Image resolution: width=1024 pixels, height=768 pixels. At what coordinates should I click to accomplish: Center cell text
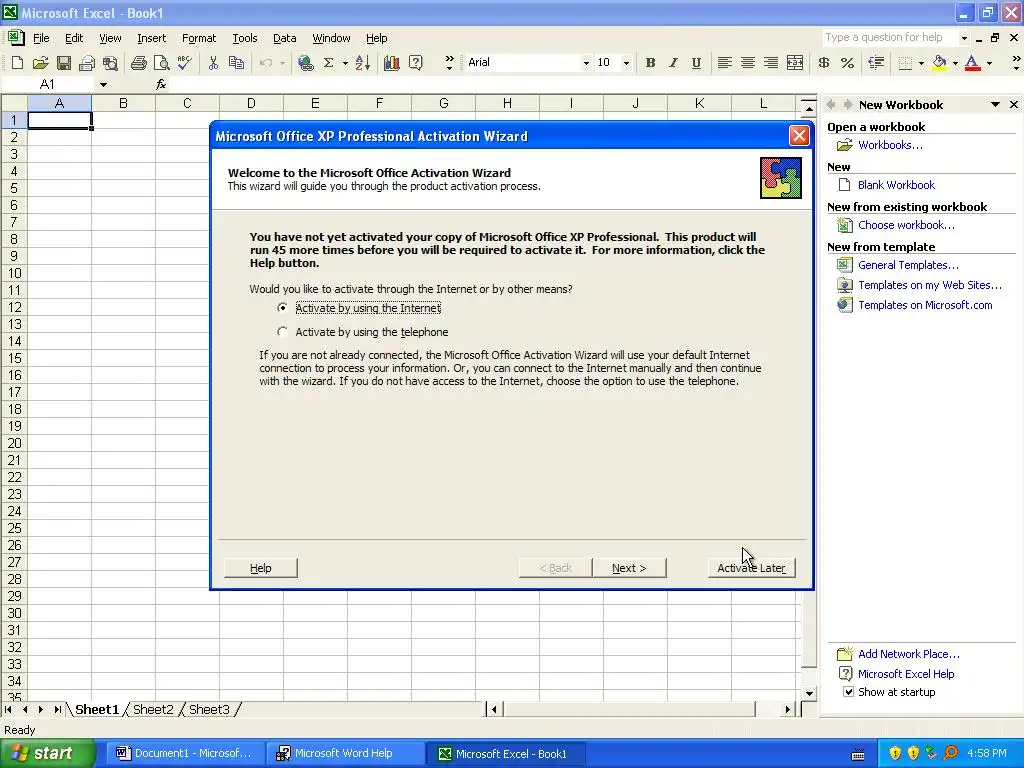point(748,63)
